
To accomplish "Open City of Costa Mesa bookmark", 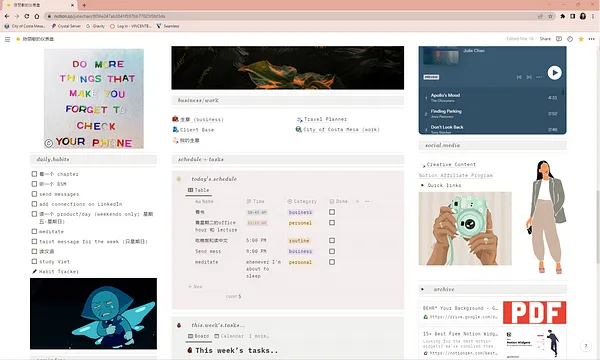I will pos(24,26).
